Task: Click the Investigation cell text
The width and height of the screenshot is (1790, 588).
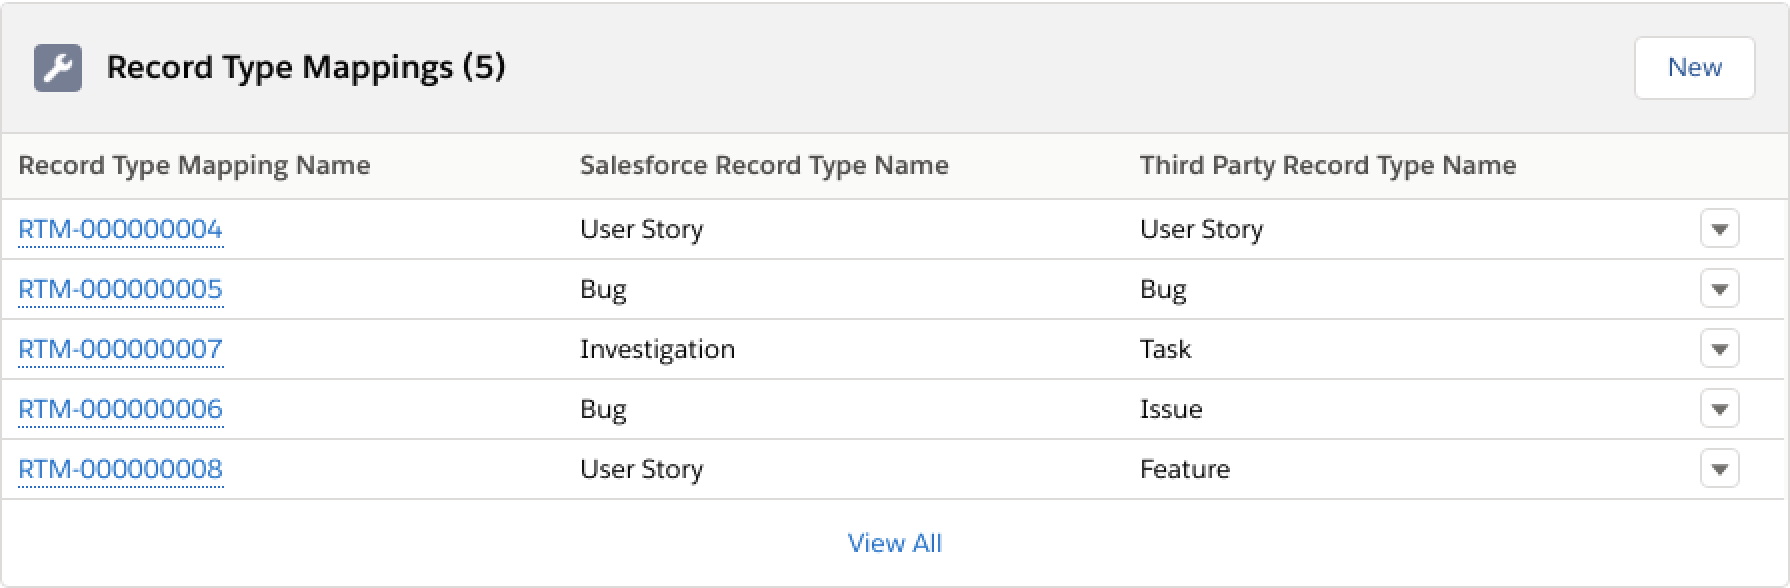Action: pyautogui.click(x=657, y=350)
